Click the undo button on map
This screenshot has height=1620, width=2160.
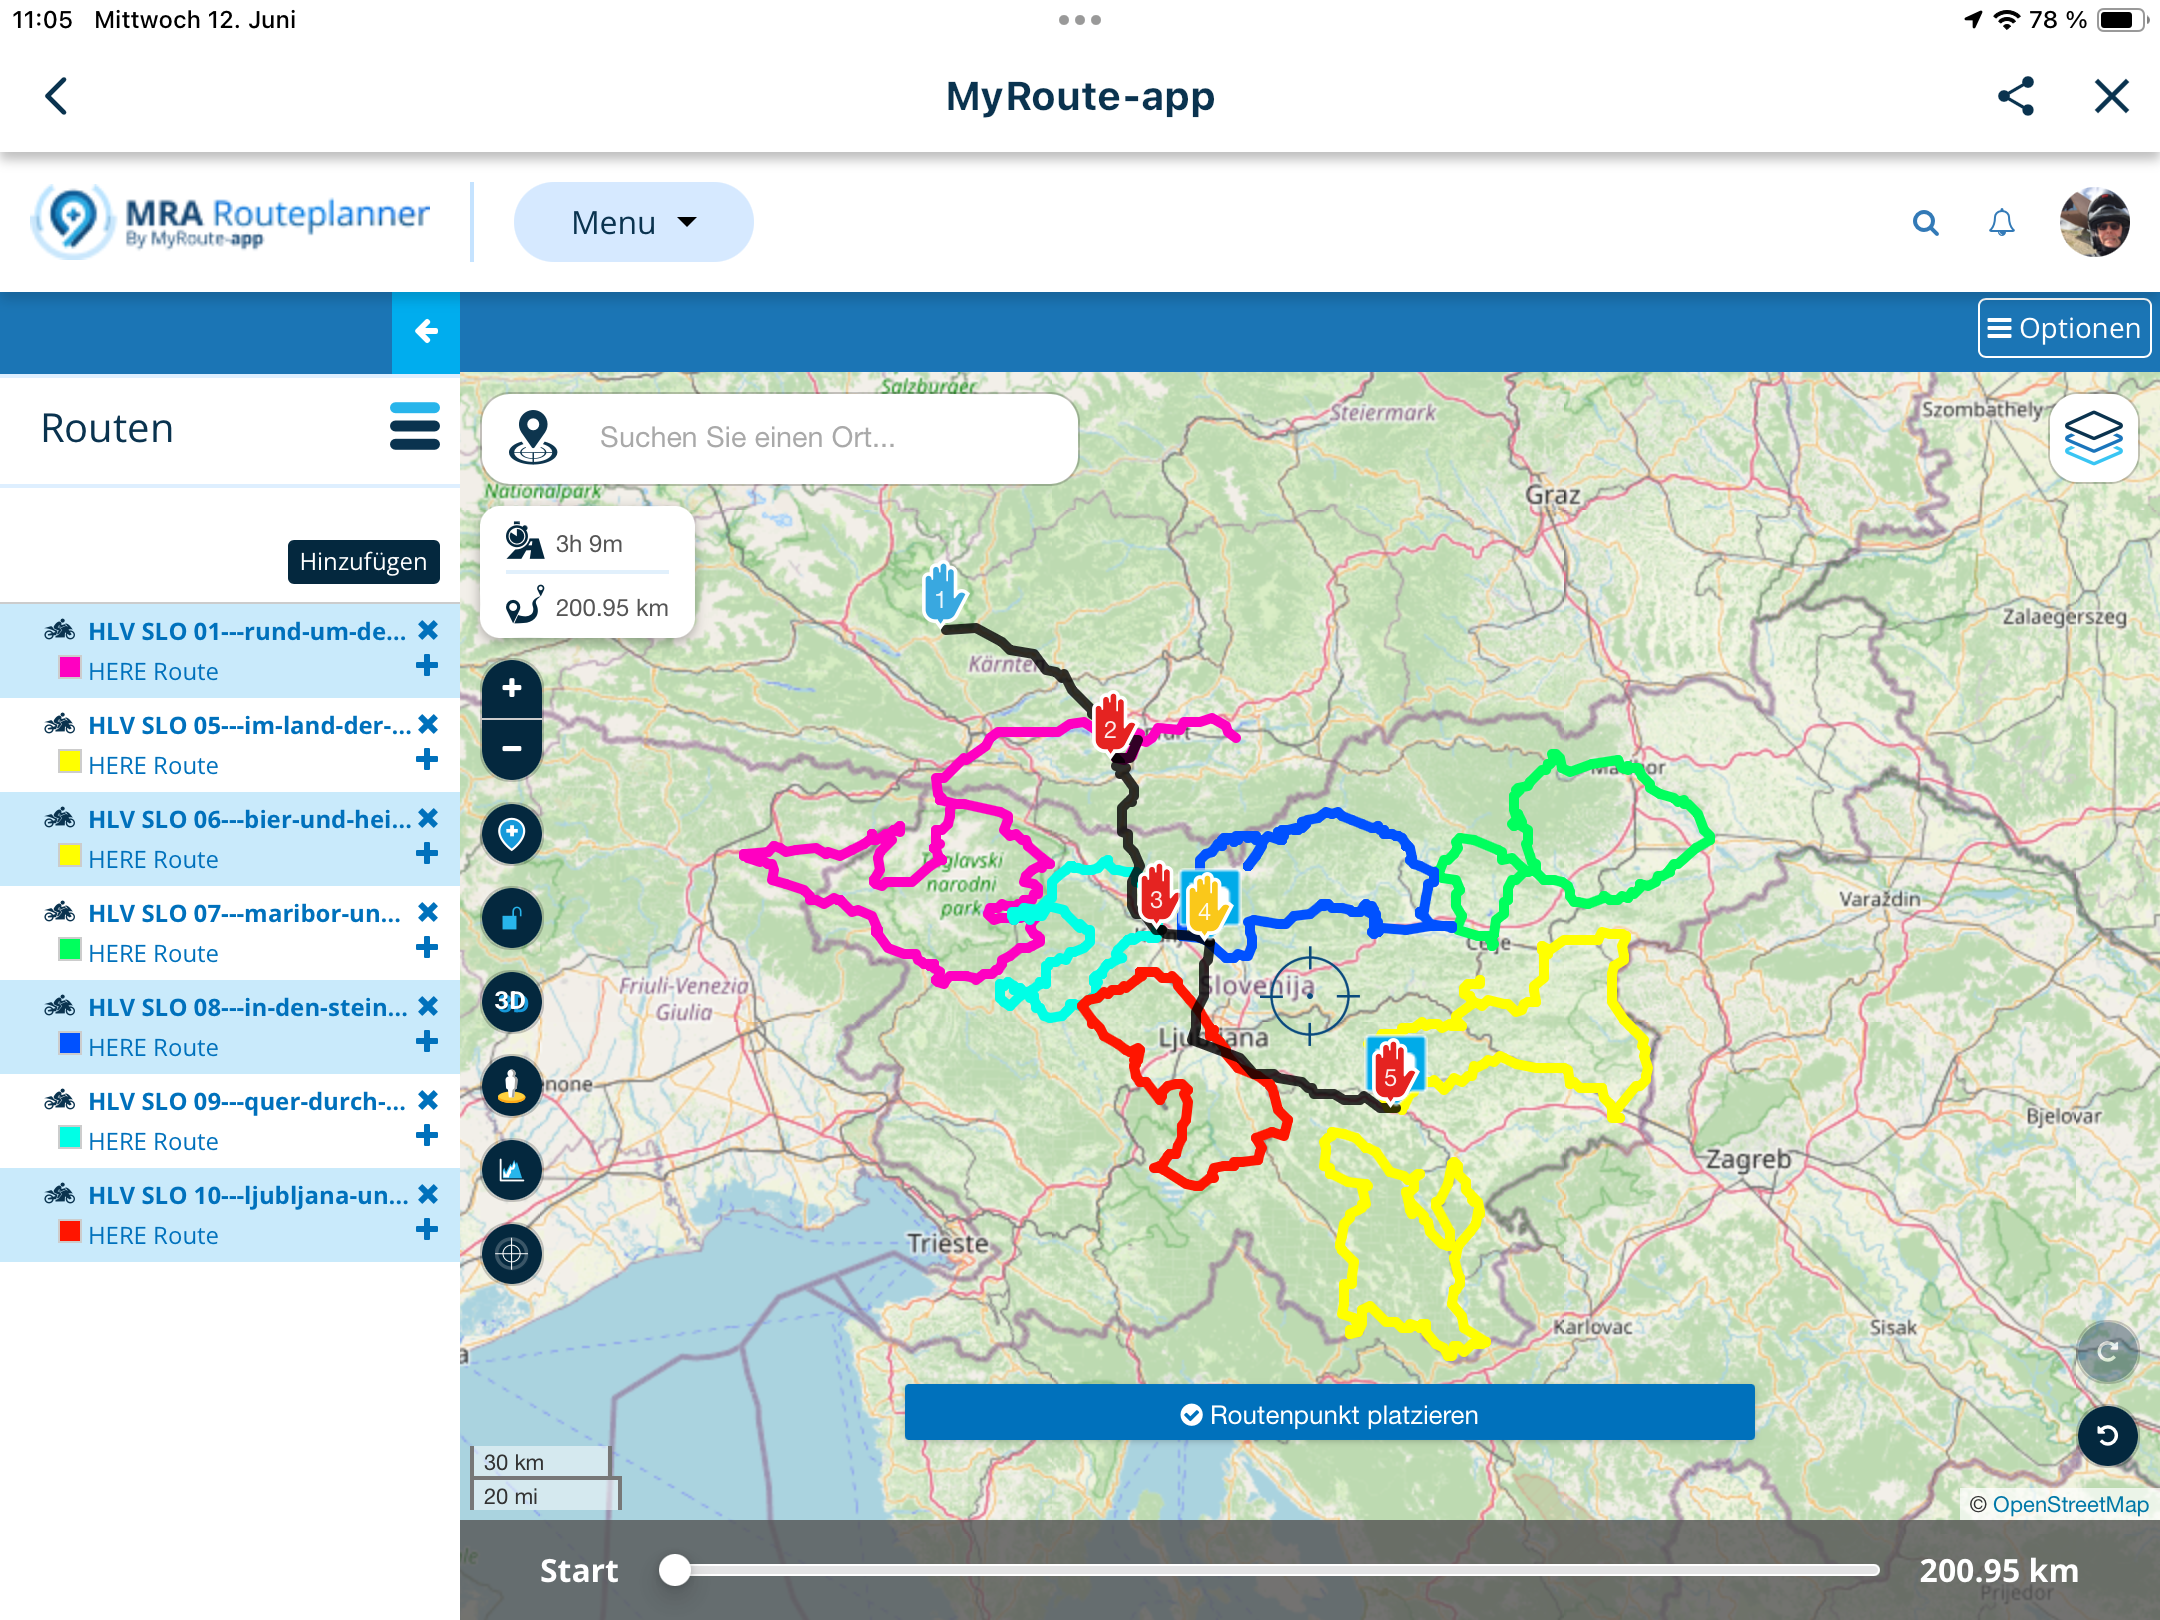2107,1436
